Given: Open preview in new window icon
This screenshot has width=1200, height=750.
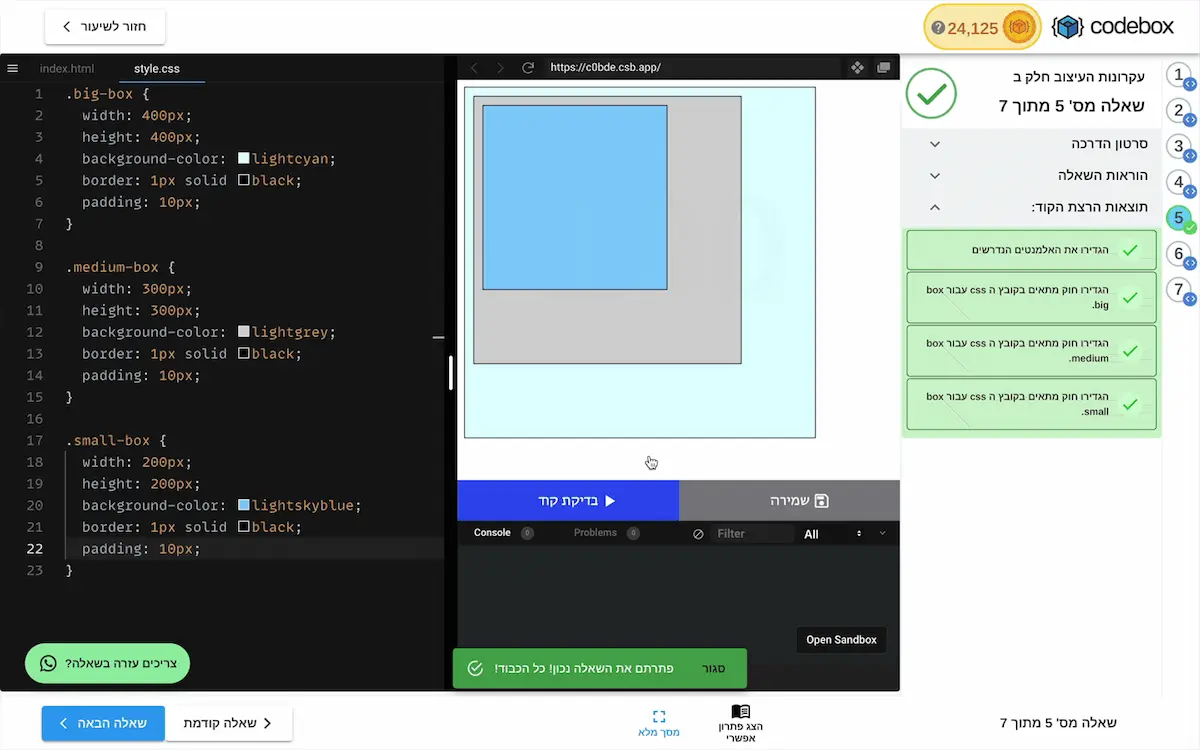Looking at the screenshot, I should tap(883, 68).
